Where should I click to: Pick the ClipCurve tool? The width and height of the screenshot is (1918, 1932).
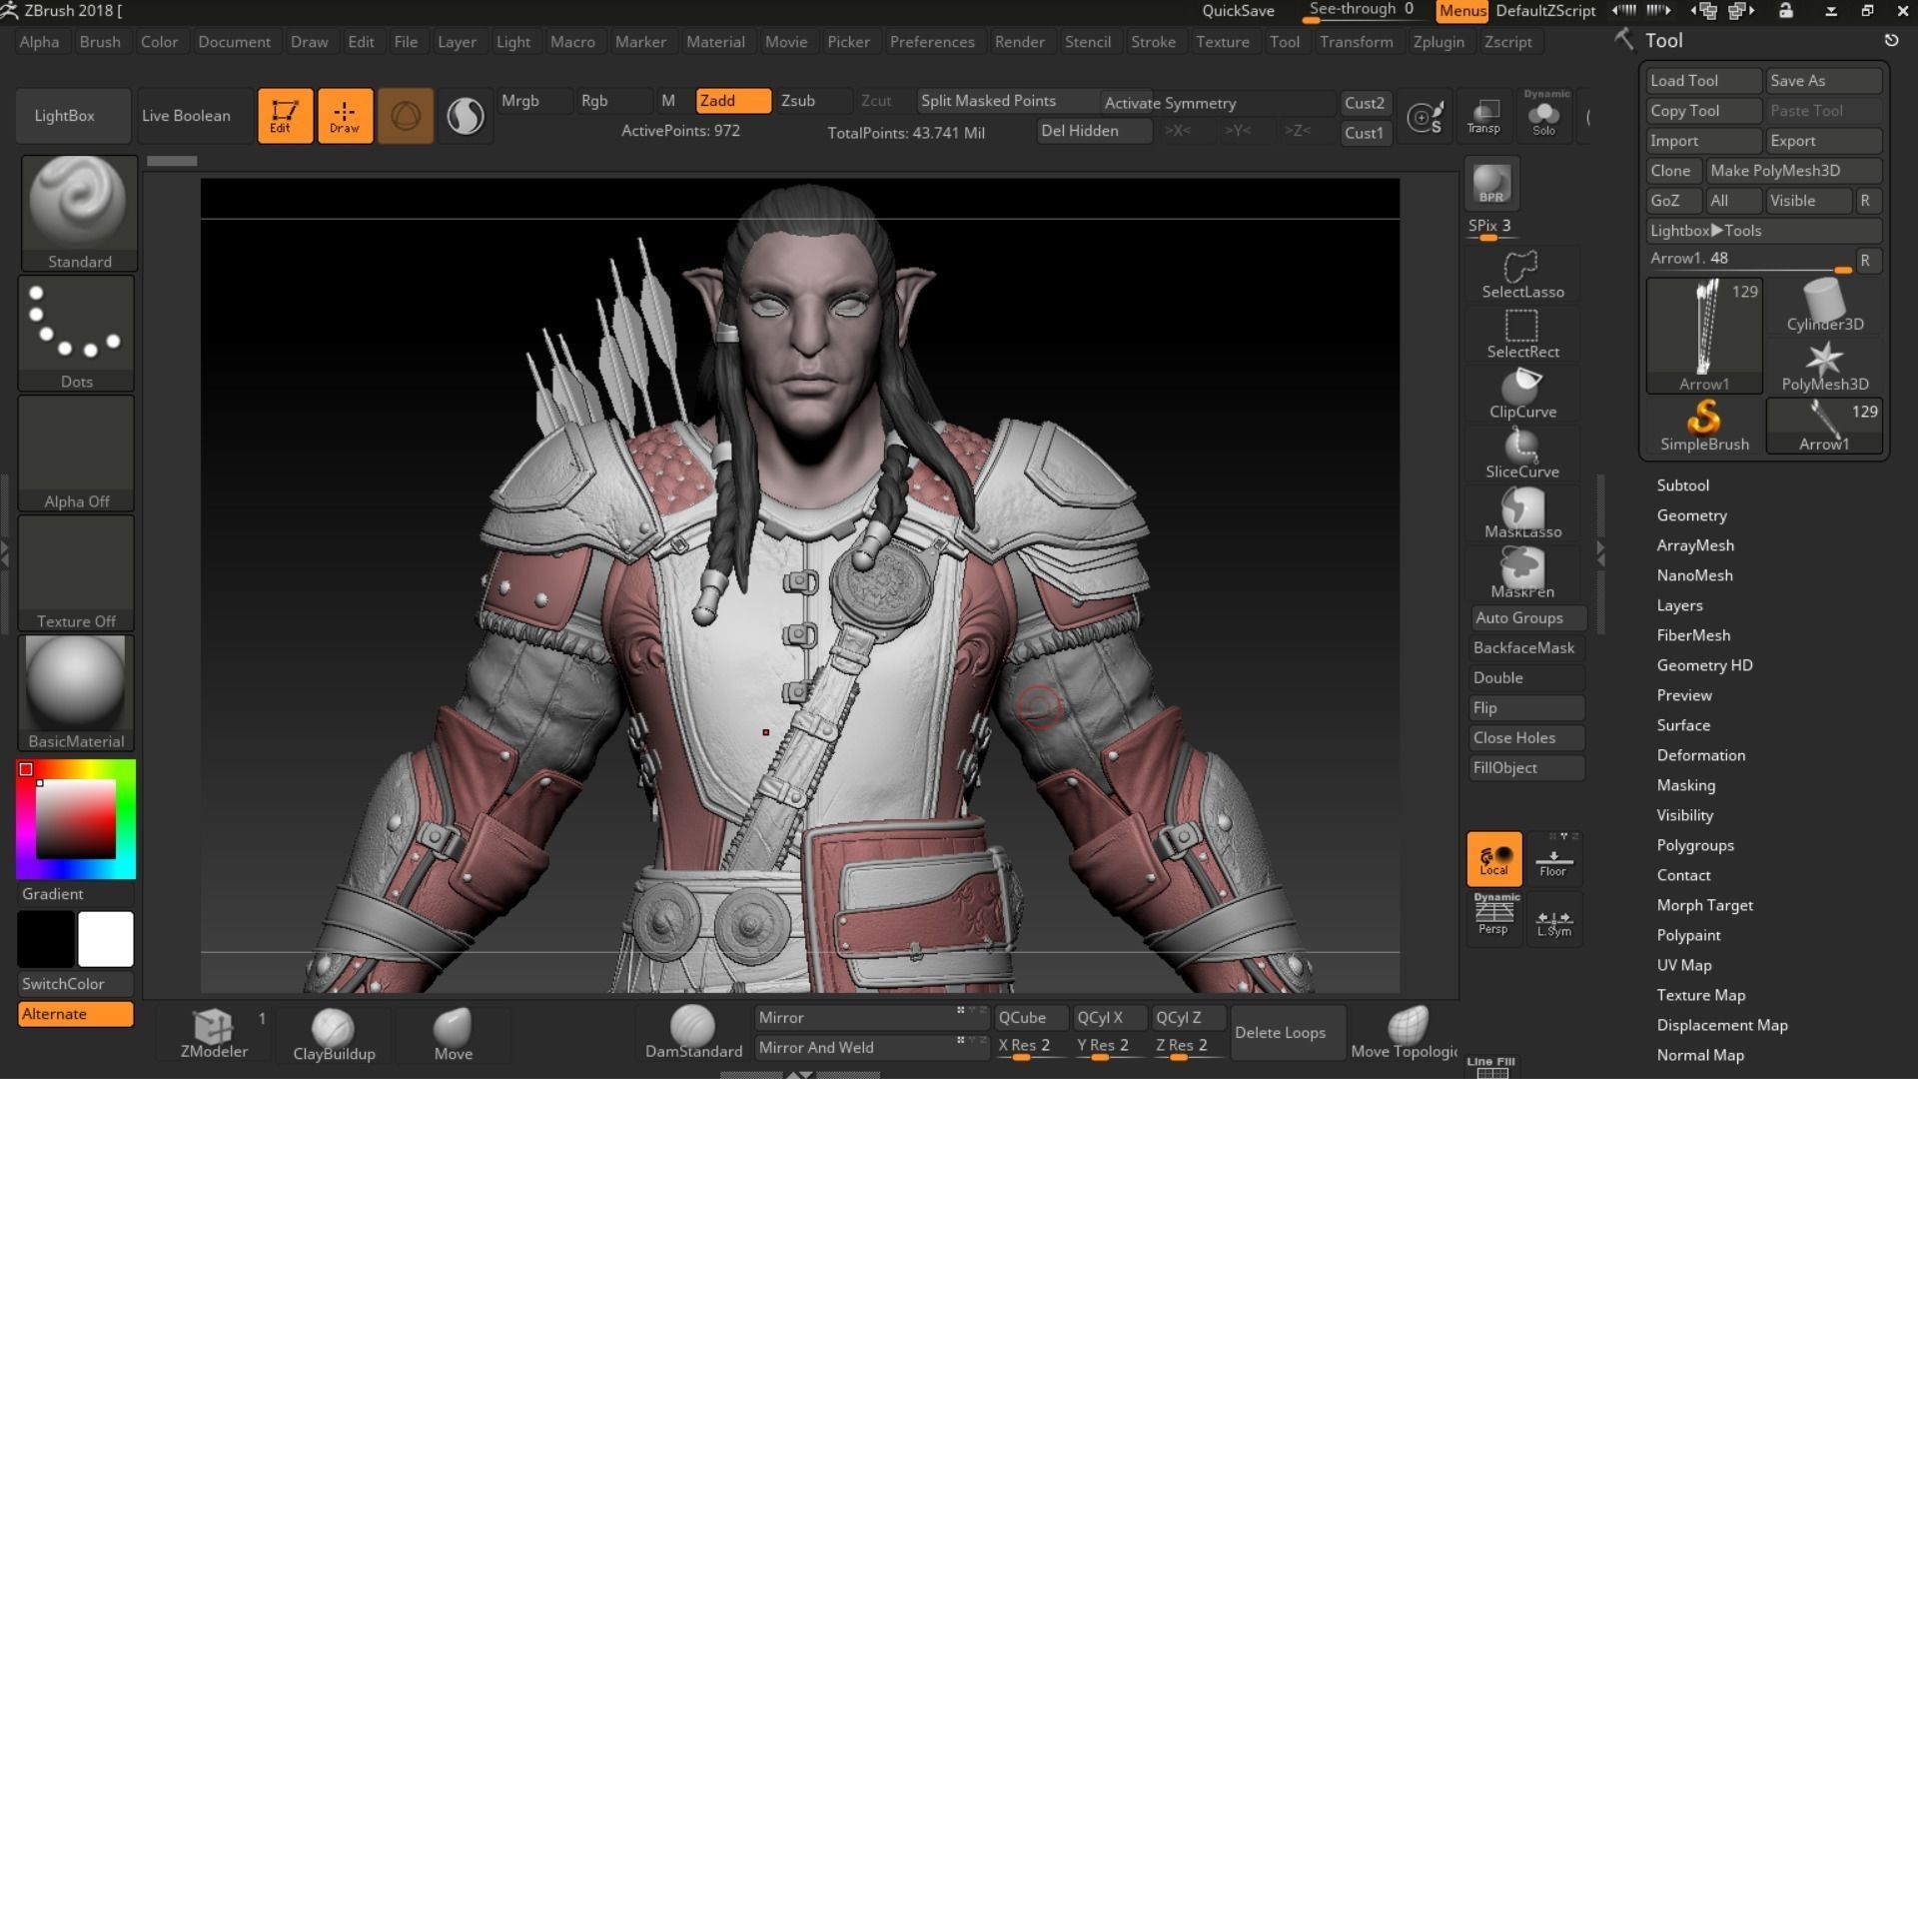(x=1521, y=393)
